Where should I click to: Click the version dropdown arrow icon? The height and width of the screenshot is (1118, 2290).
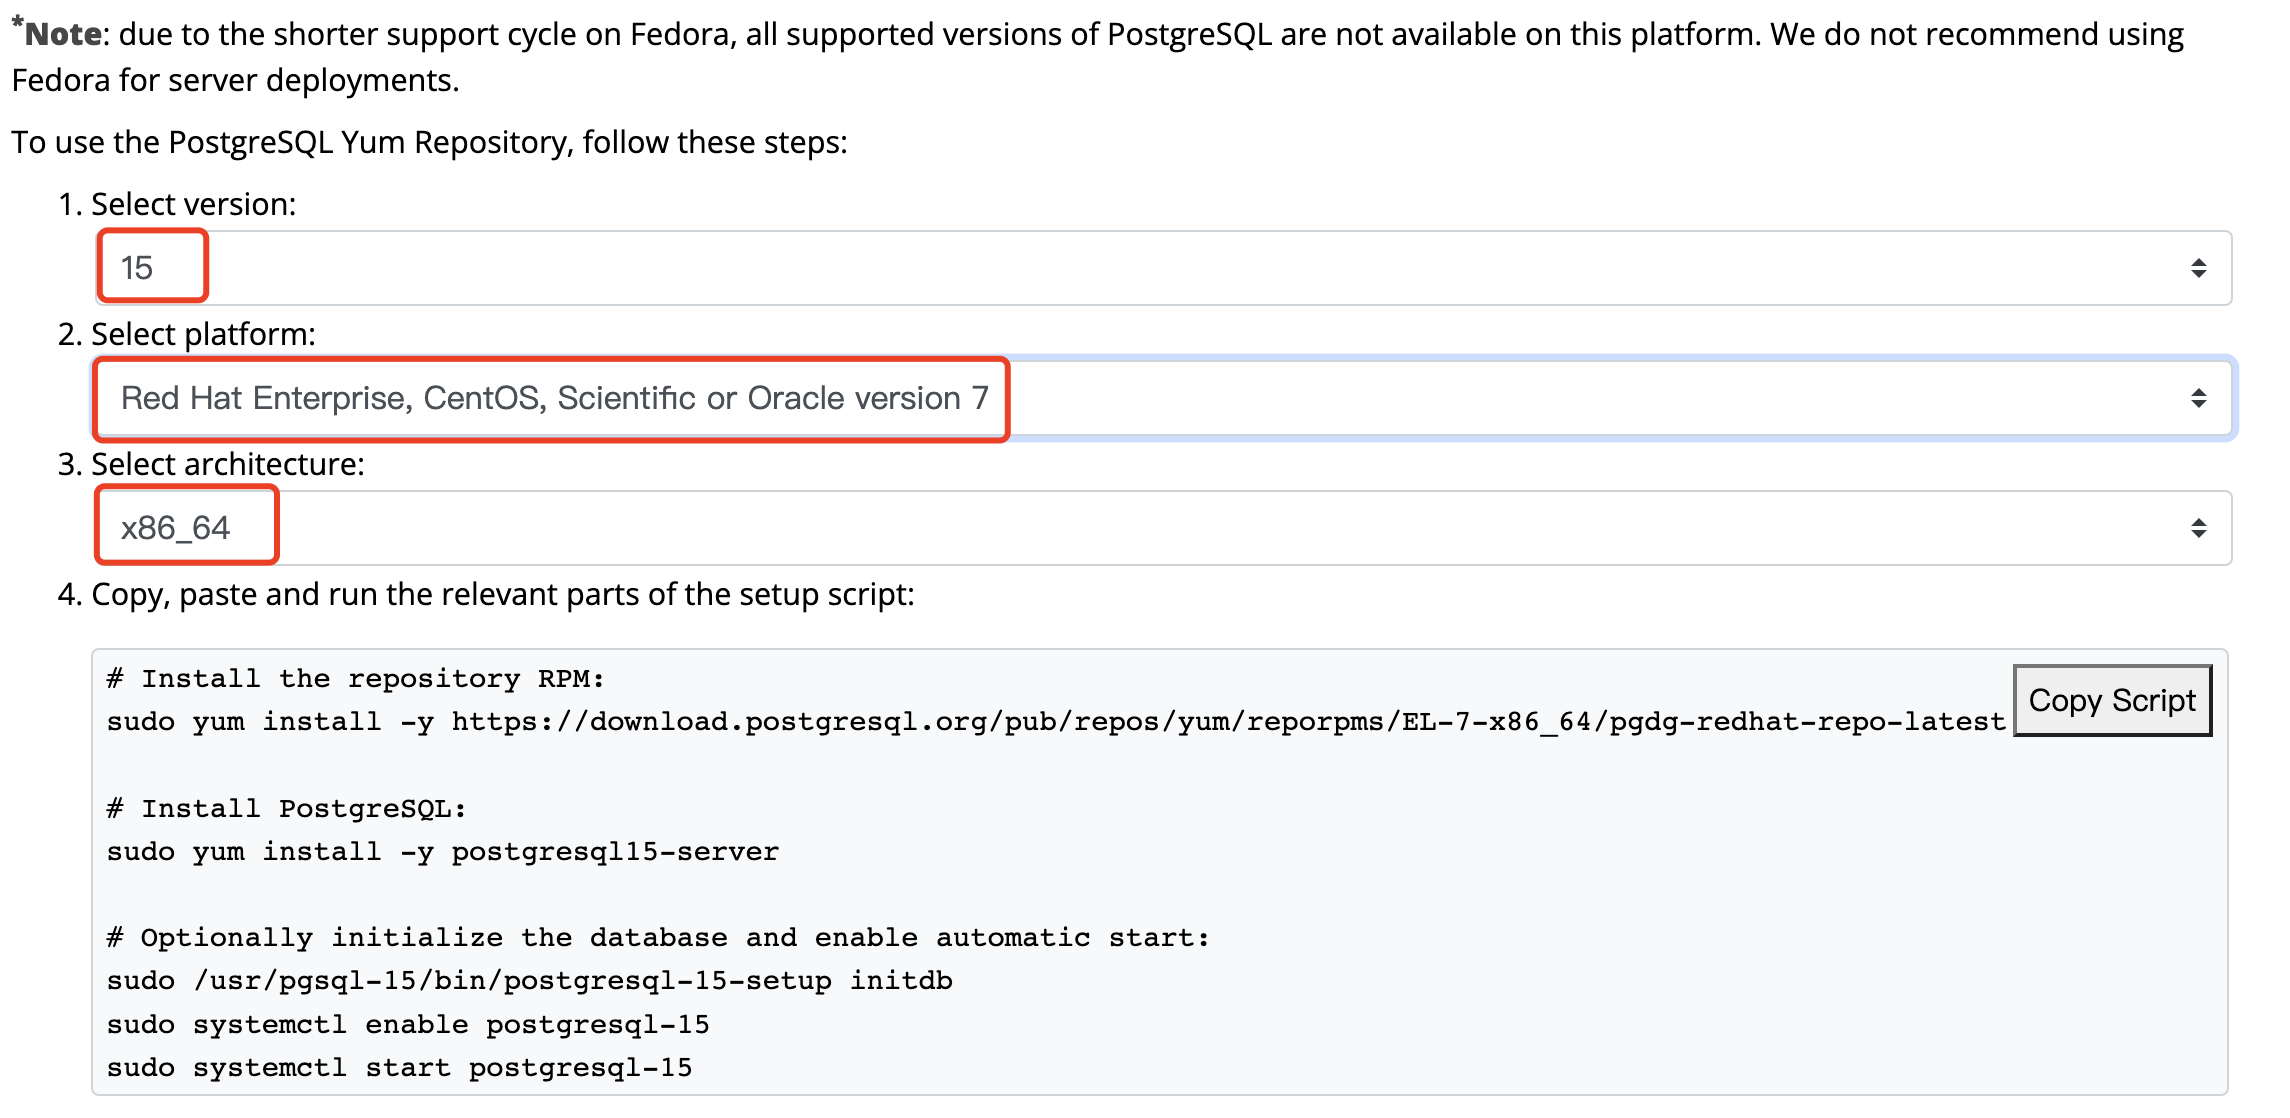pos(2197,268)
